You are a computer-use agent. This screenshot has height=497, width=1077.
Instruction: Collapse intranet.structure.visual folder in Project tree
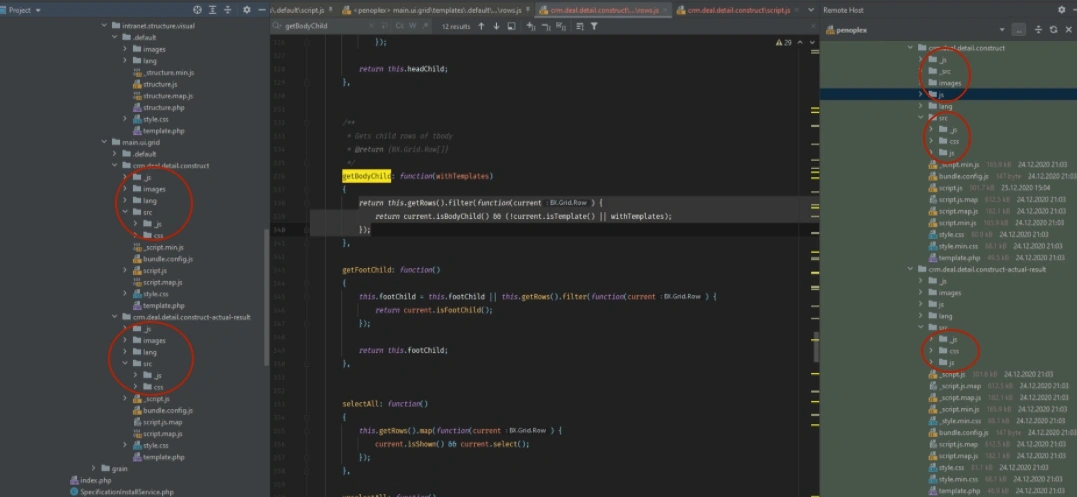click(104, 26)
